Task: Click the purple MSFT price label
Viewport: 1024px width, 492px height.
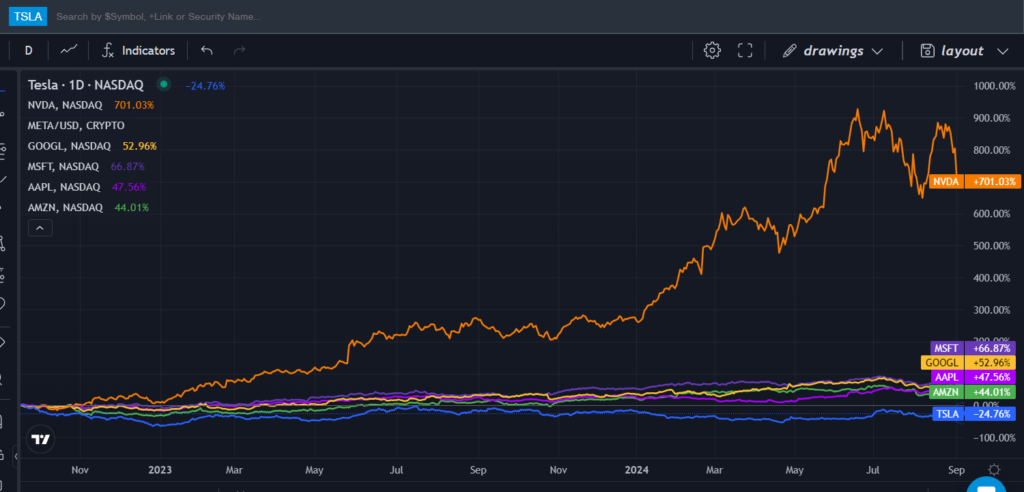Action: coord(946,345)
